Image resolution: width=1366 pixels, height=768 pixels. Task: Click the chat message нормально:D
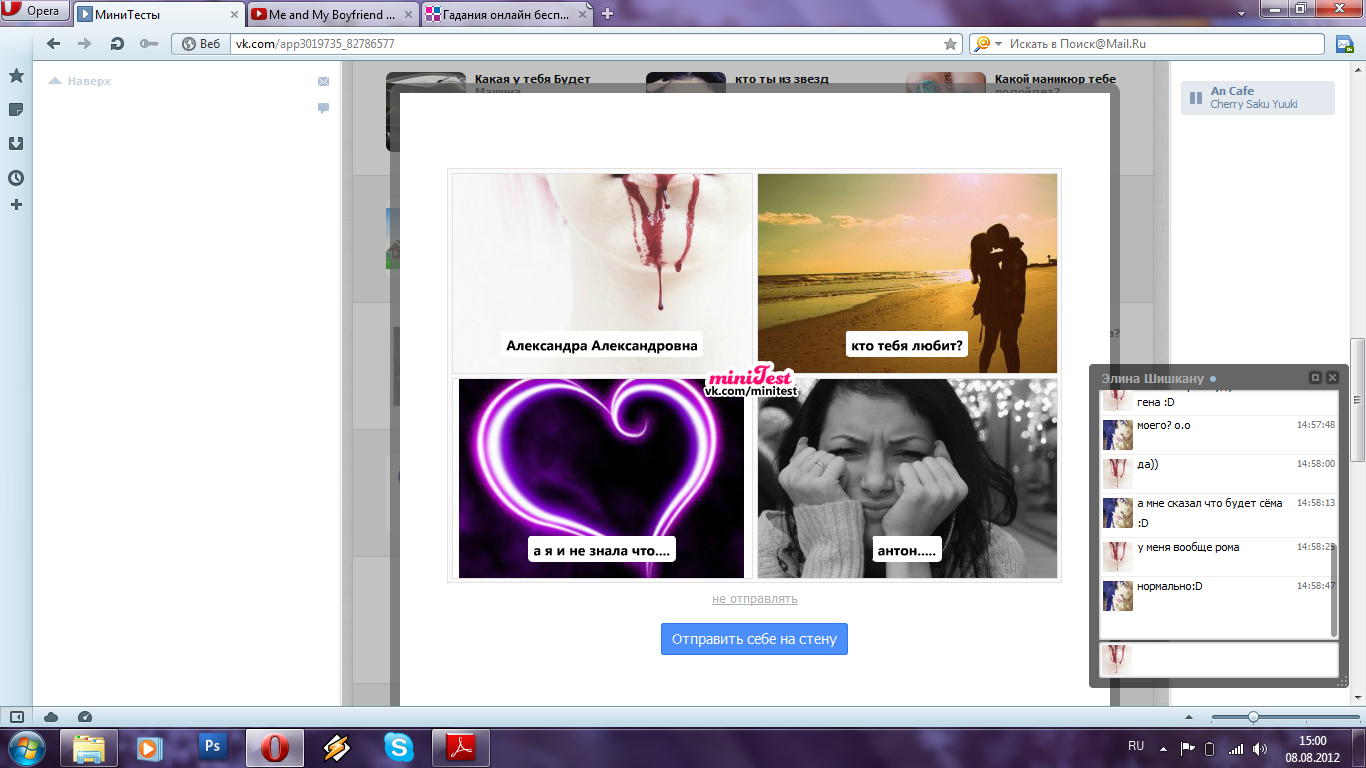(x=1170, y=586)
